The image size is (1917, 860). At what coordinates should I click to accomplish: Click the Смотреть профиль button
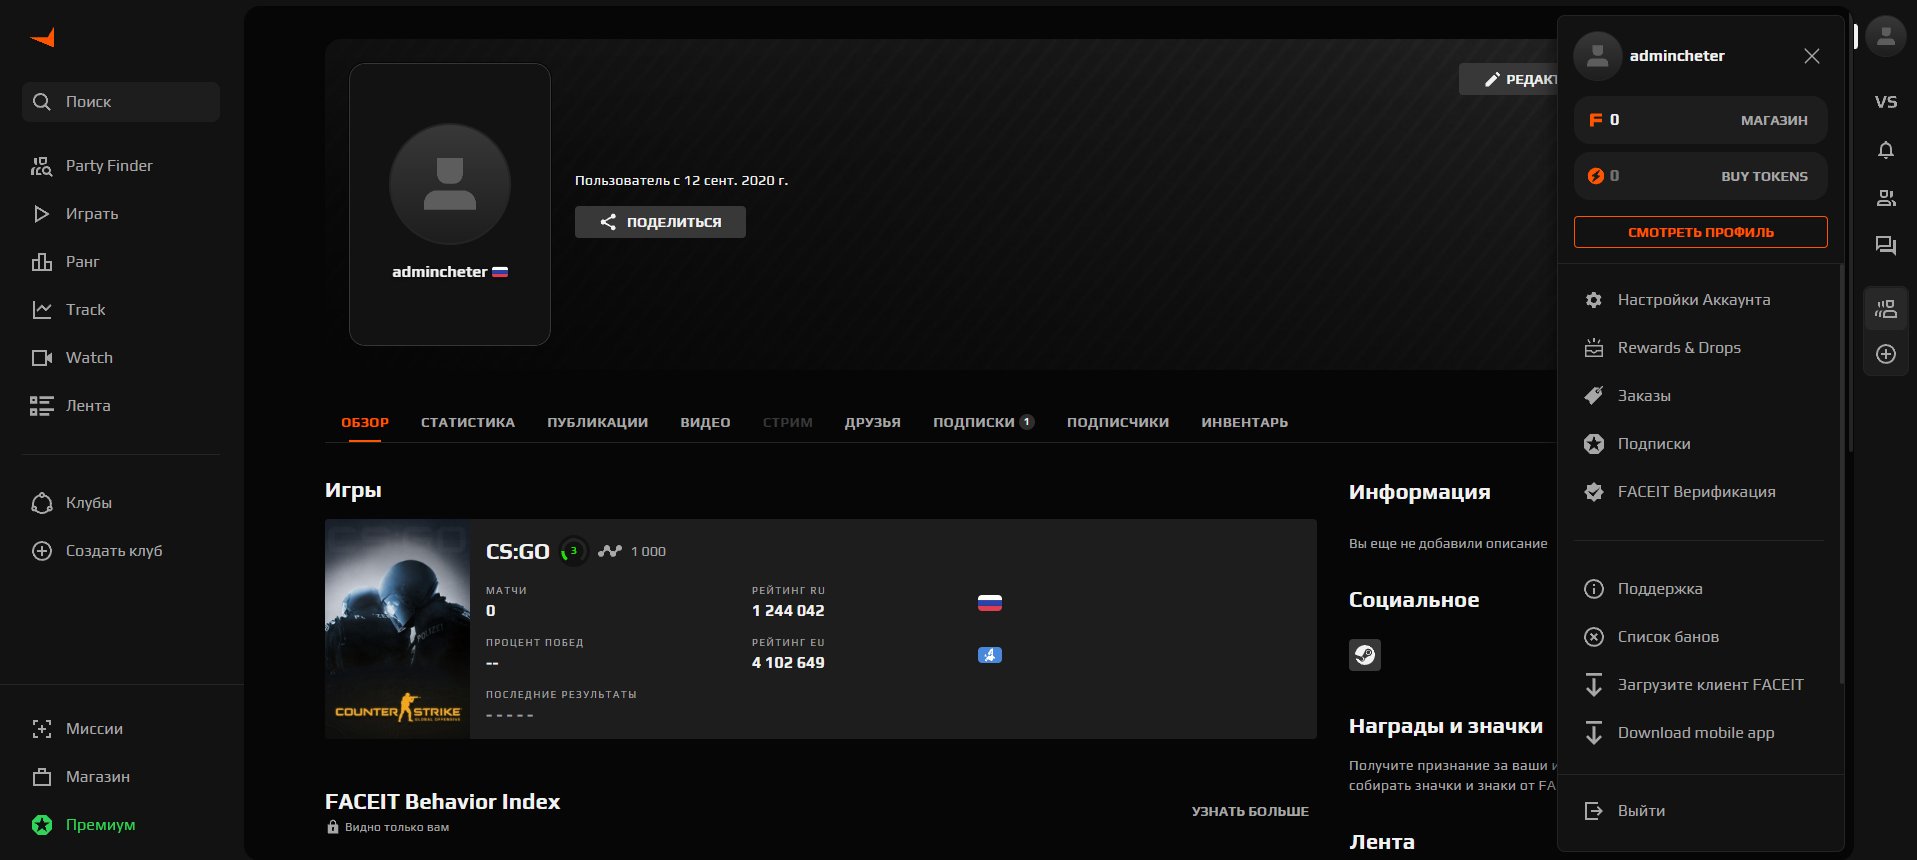coord(1700,232)
